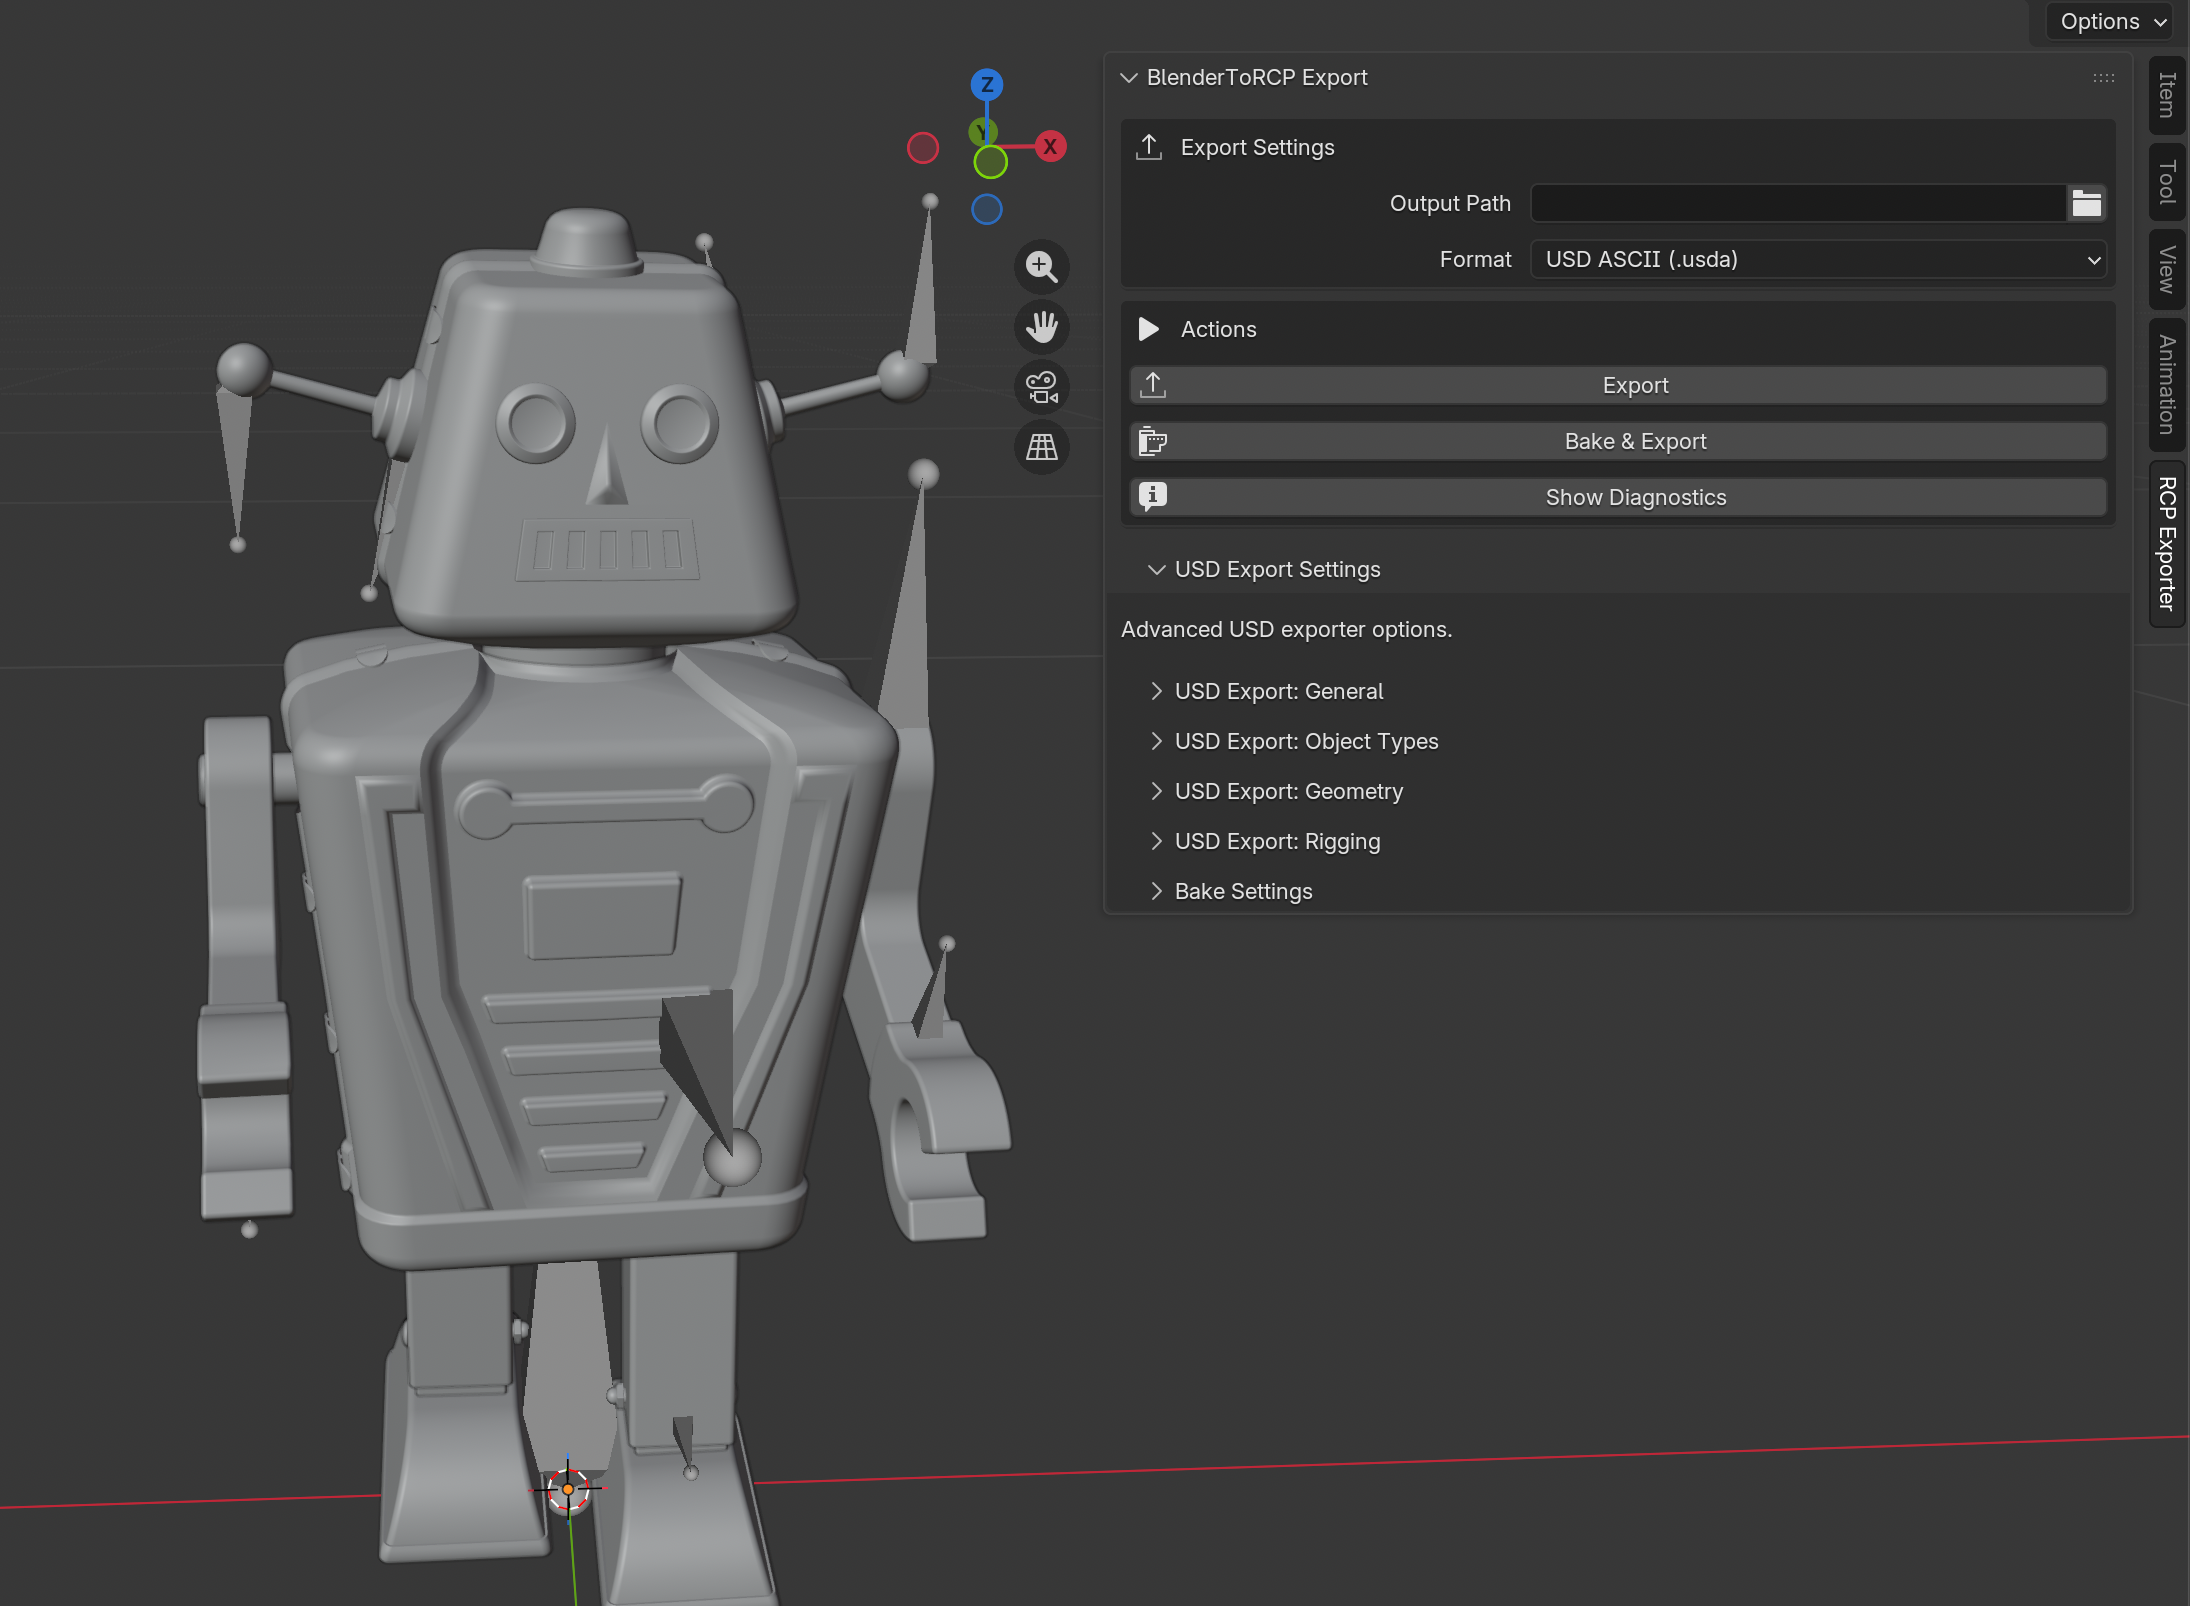Viewport: 2190px width, 1606px height.
Task: Open the folder browser for Output Path
Action: [x=2086, y=203]
